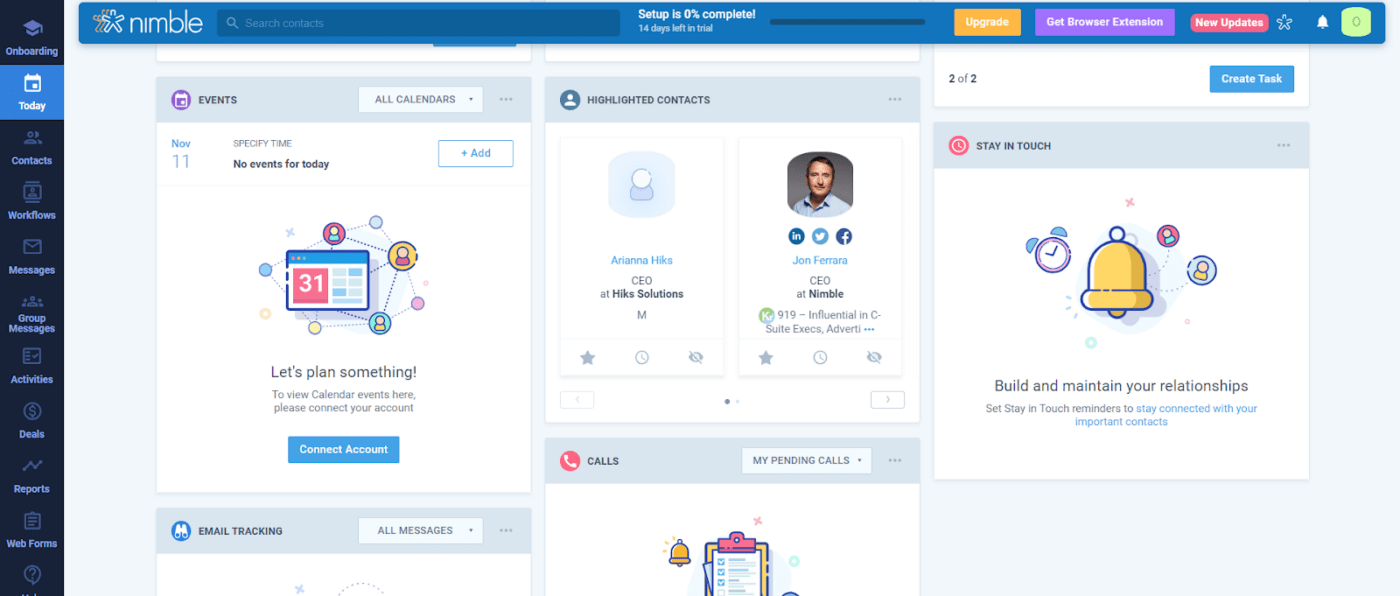1400x596 pixels.
Task: Select Today in the sidebar
Action: 32,93
